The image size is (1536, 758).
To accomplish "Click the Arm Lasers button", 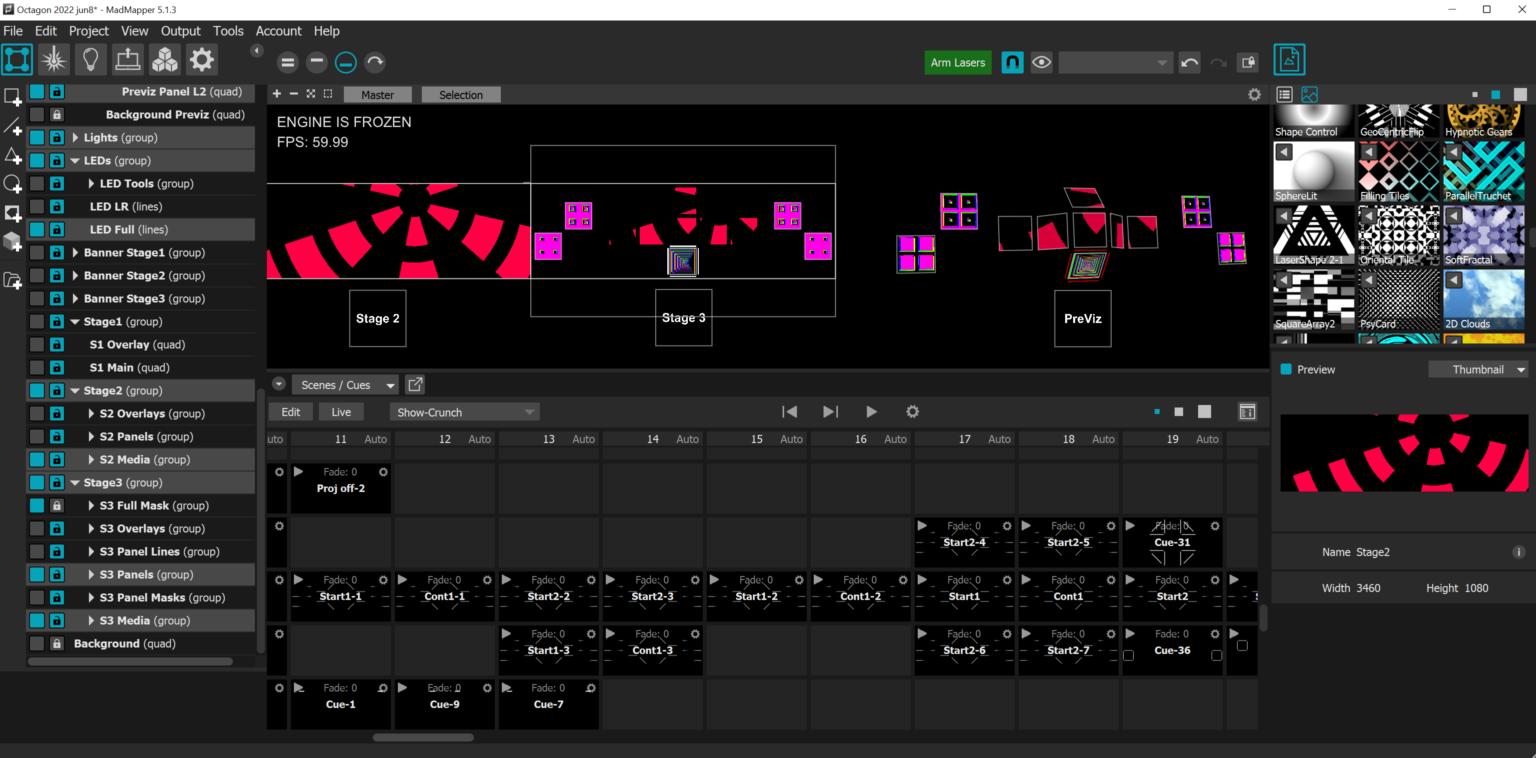I will pos(957,62).
